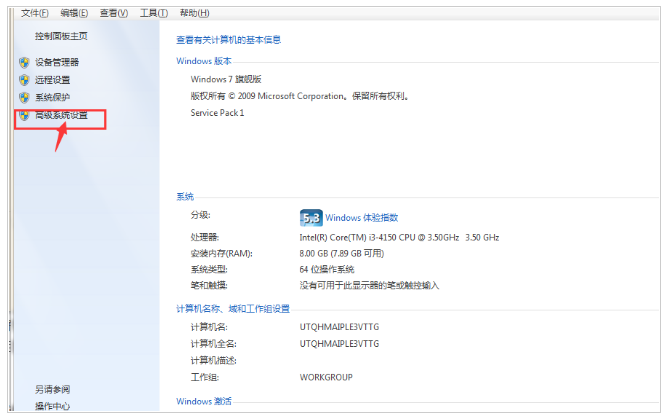Click the WORKGROUP value
664x416 pixels.
(x=326, y=377)
